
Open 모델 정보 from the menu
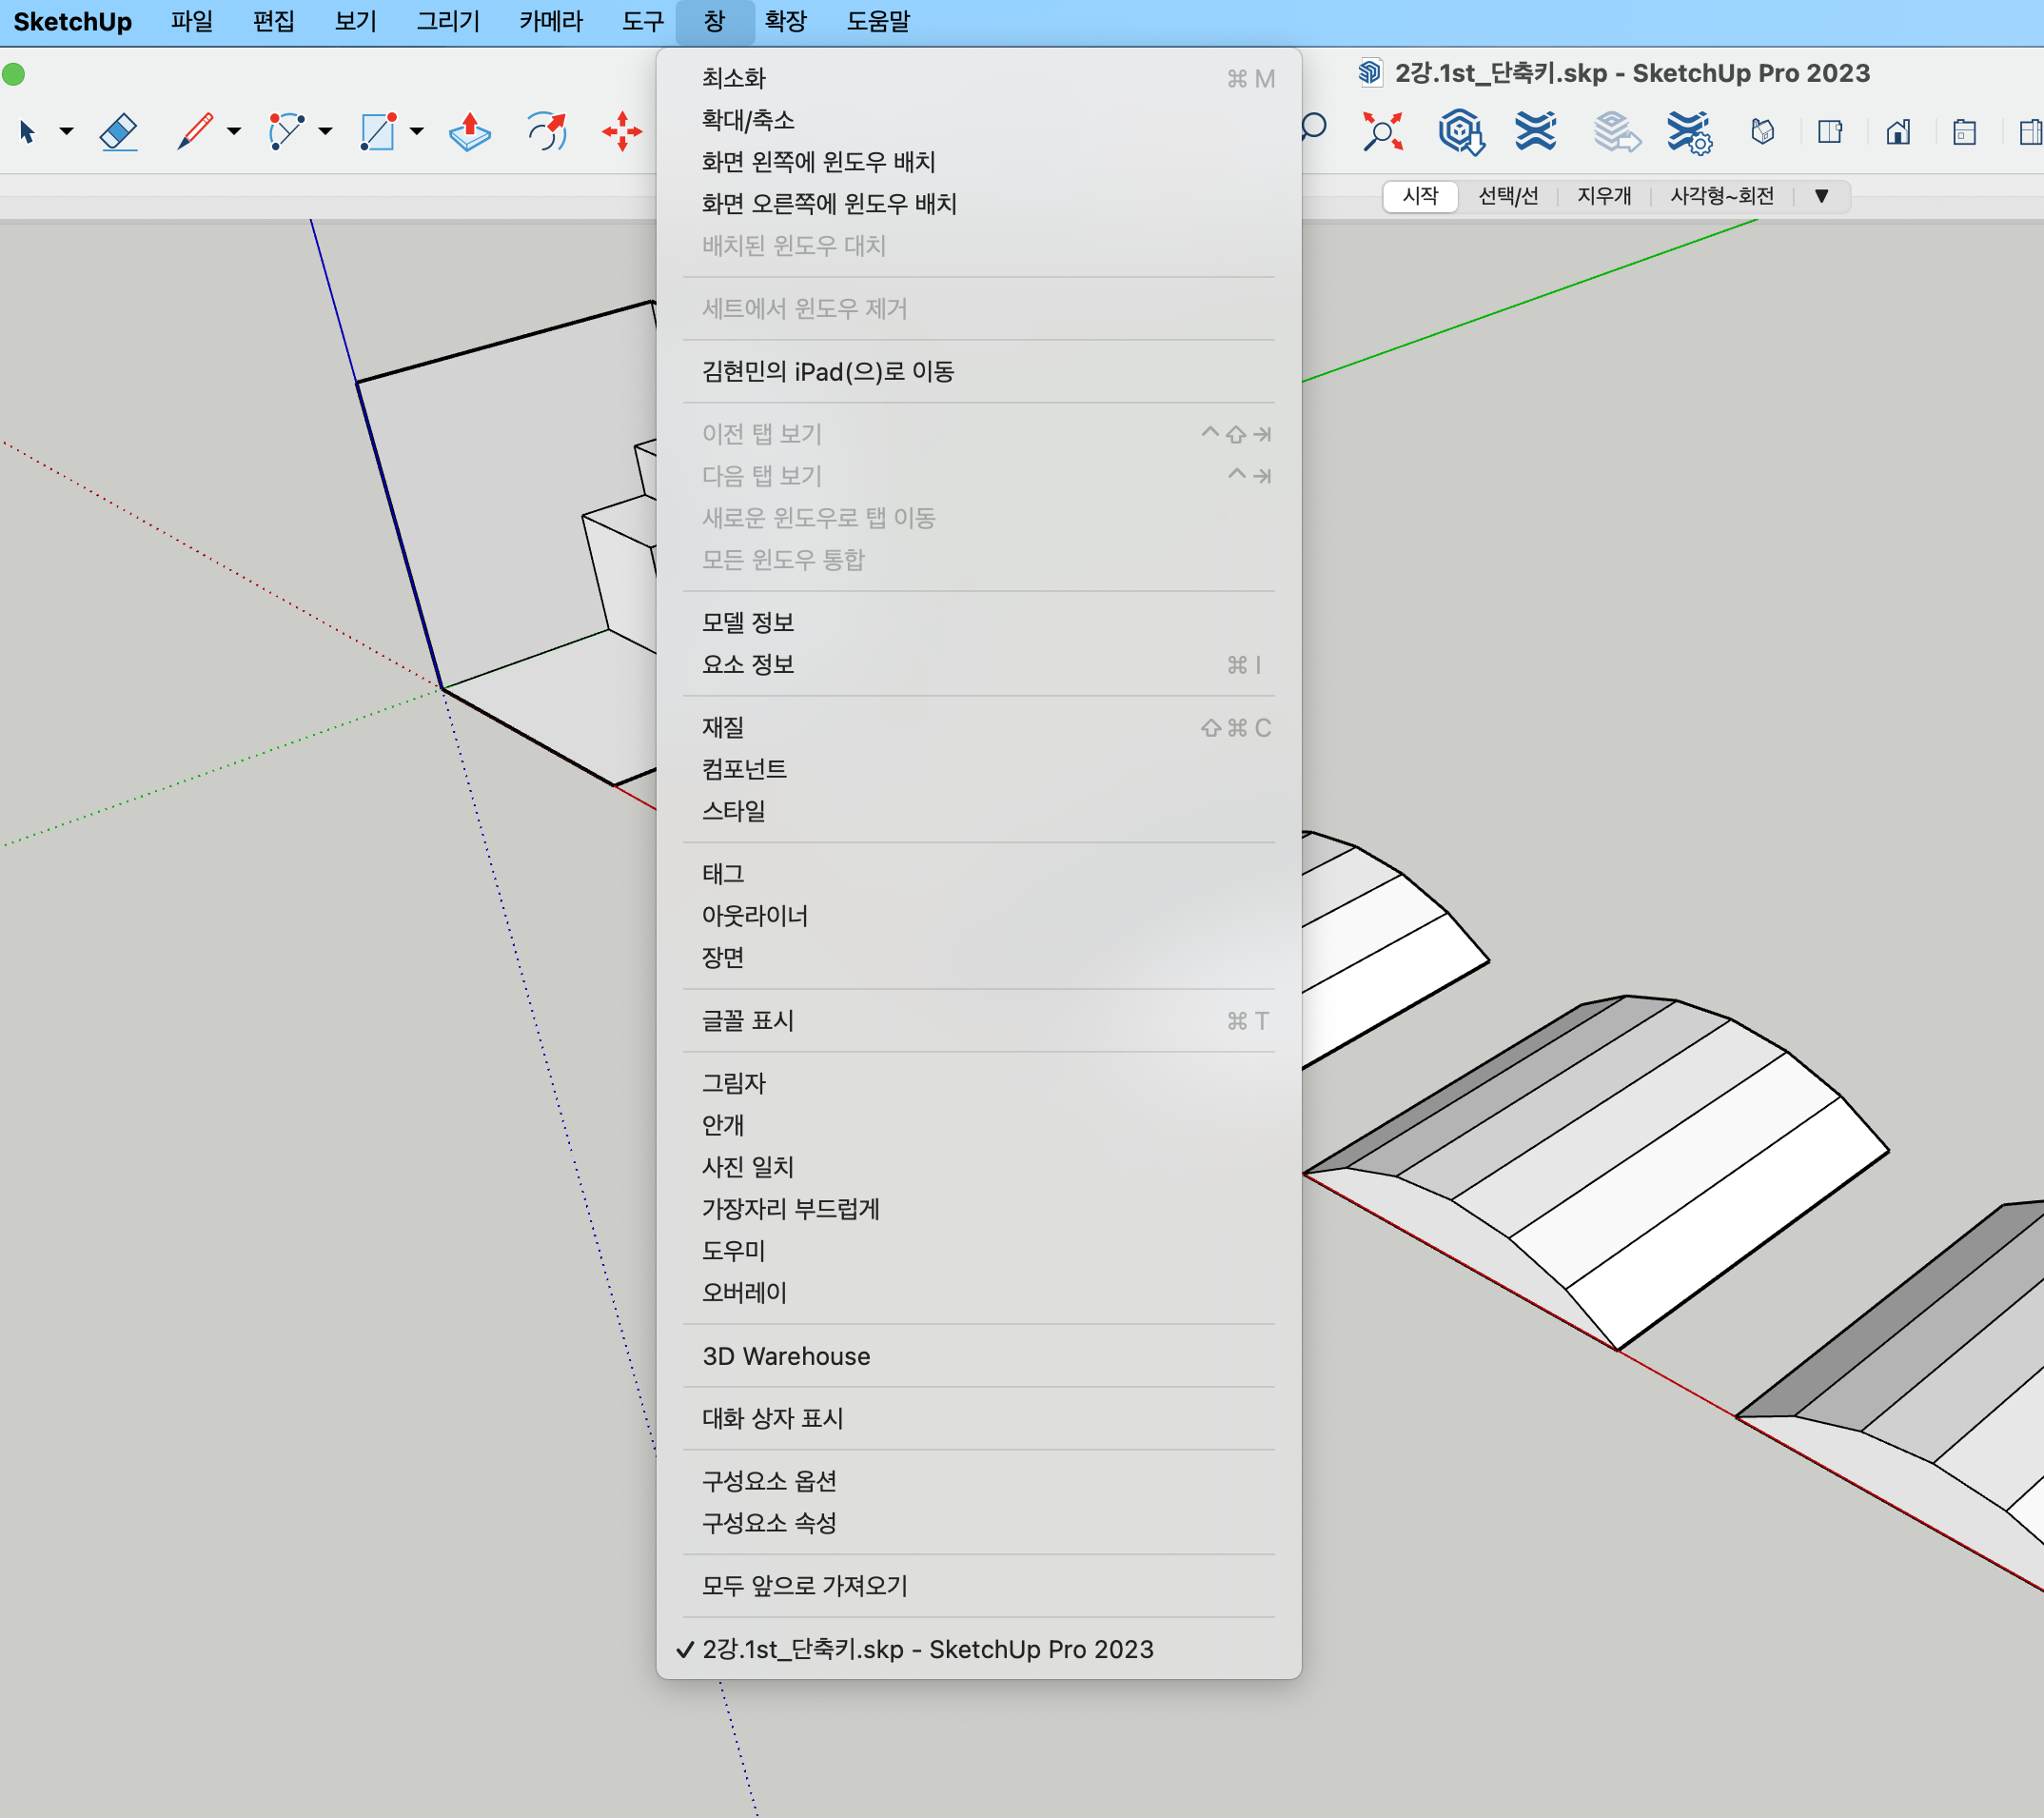pos(978,622)
